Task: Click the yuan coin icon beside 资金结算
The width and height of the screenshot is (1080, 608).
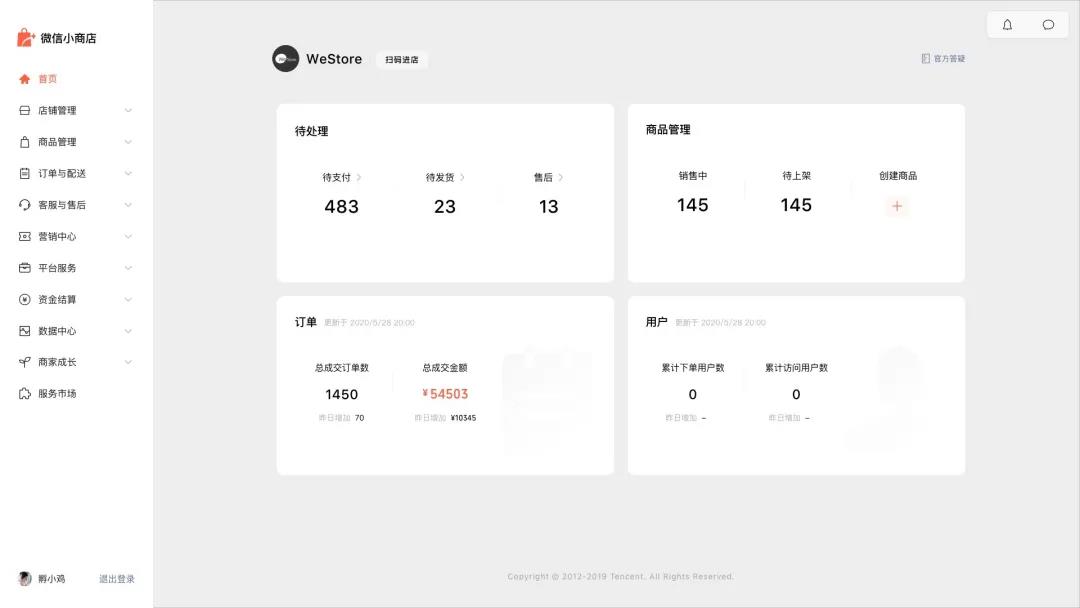Action: pyautogui.click(x=25, y=300)
